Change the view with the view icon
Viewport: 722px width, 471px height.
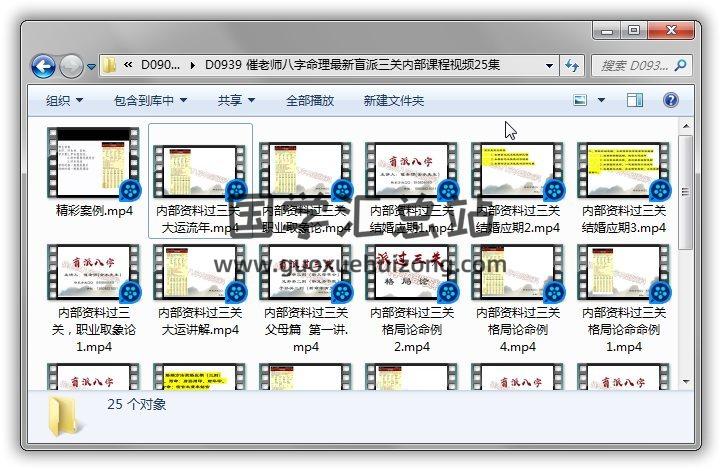tap(580, 100)
